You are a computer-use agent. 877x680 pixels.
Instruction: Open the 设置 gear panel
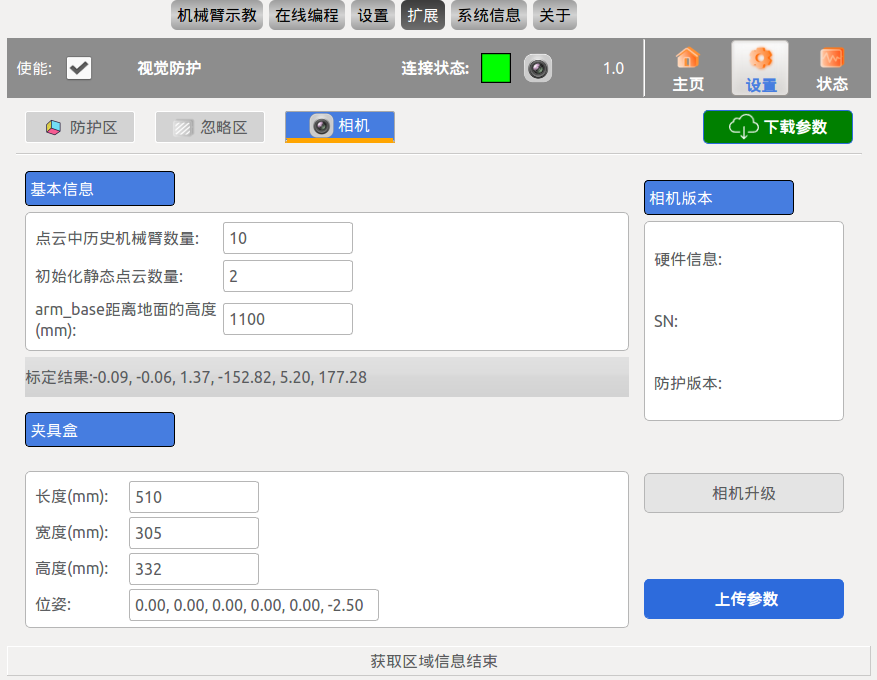point(760,69)
